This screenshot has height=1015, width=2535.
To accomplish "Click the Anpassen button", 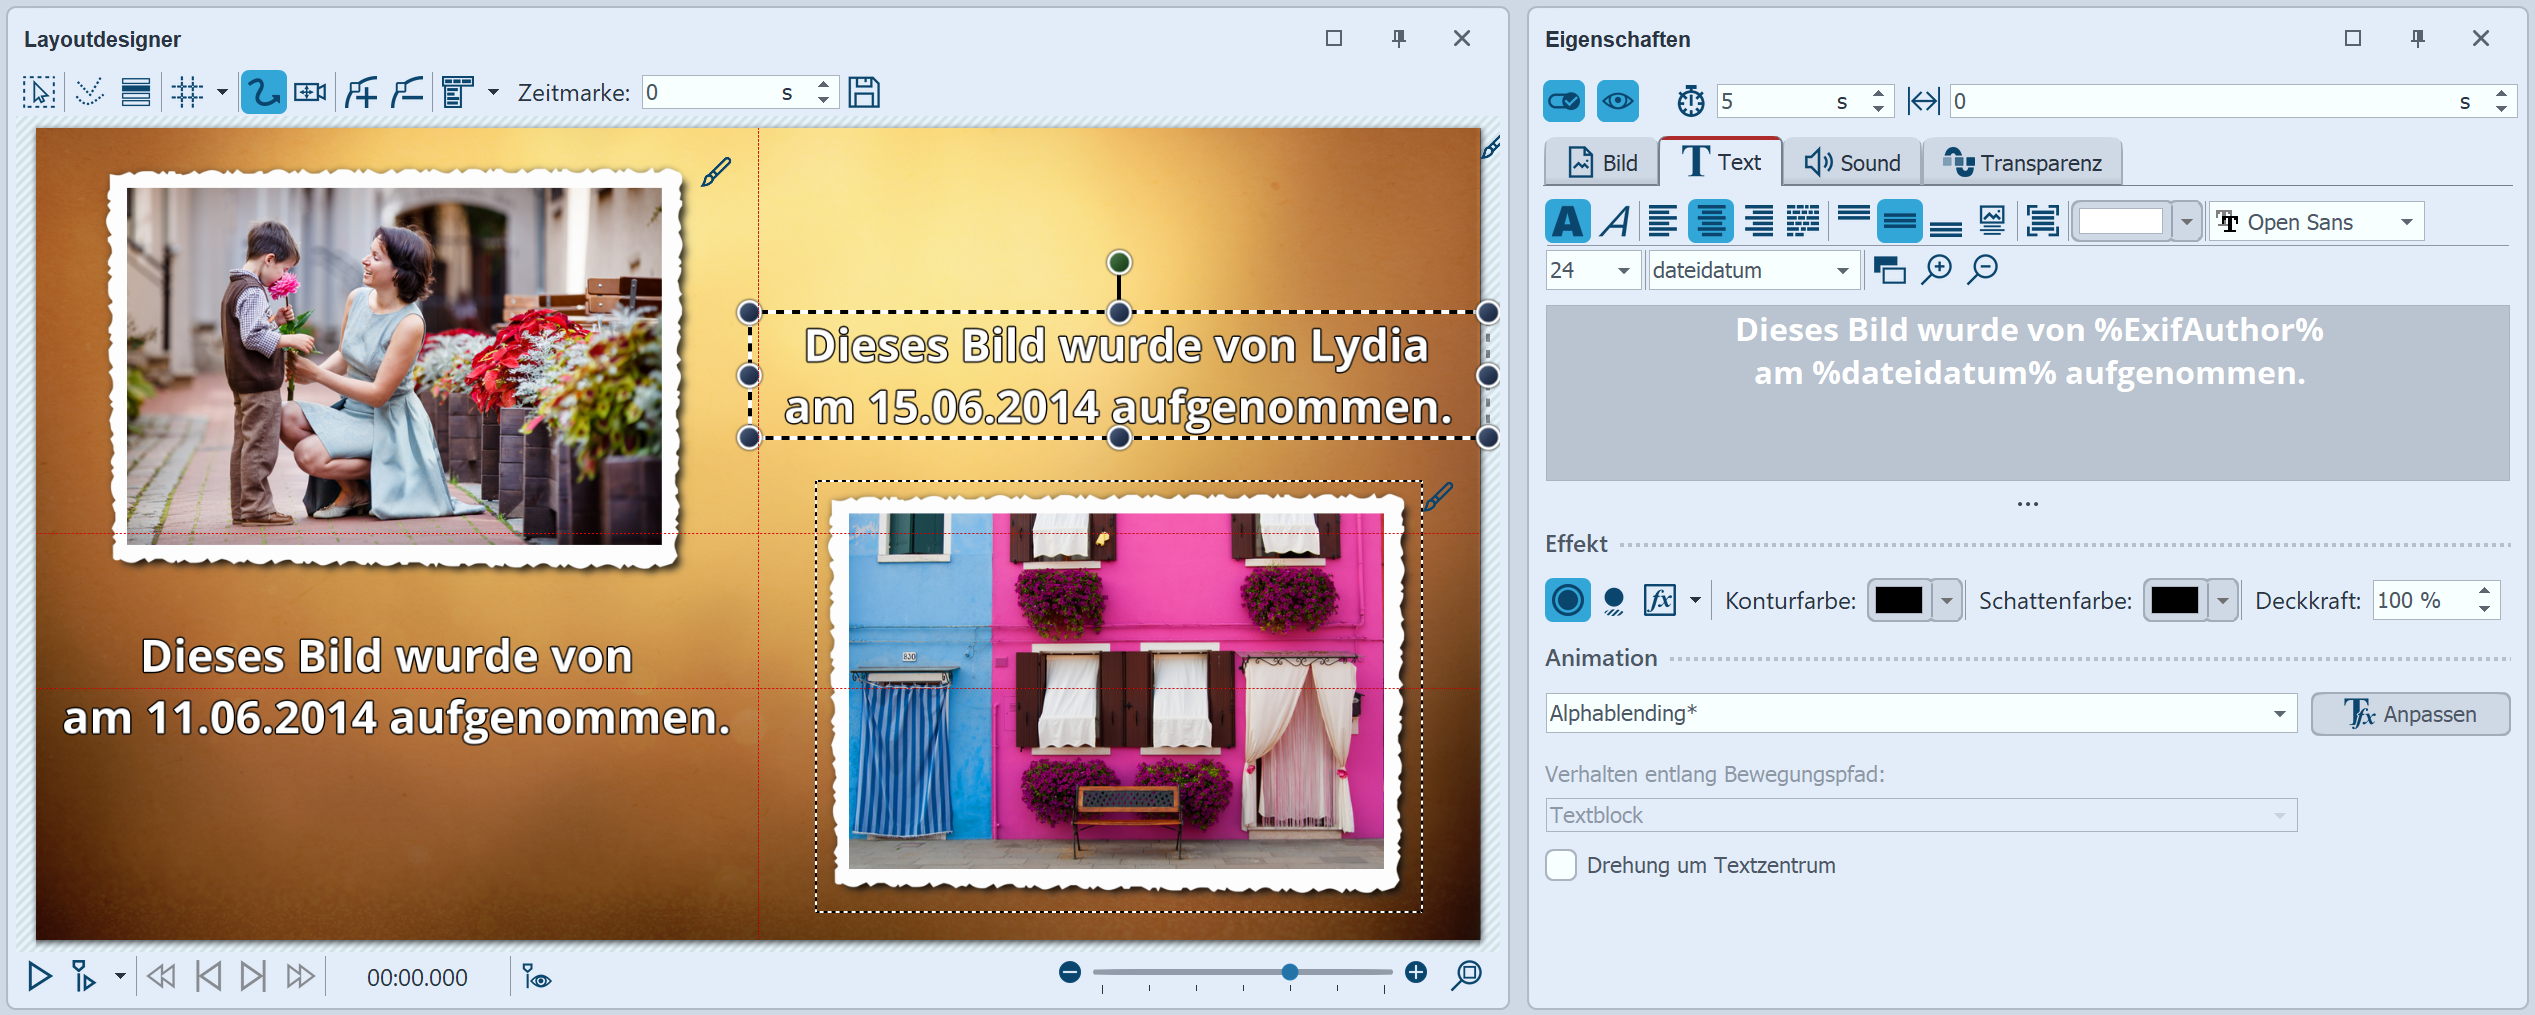I will [x=2410, y=714].
